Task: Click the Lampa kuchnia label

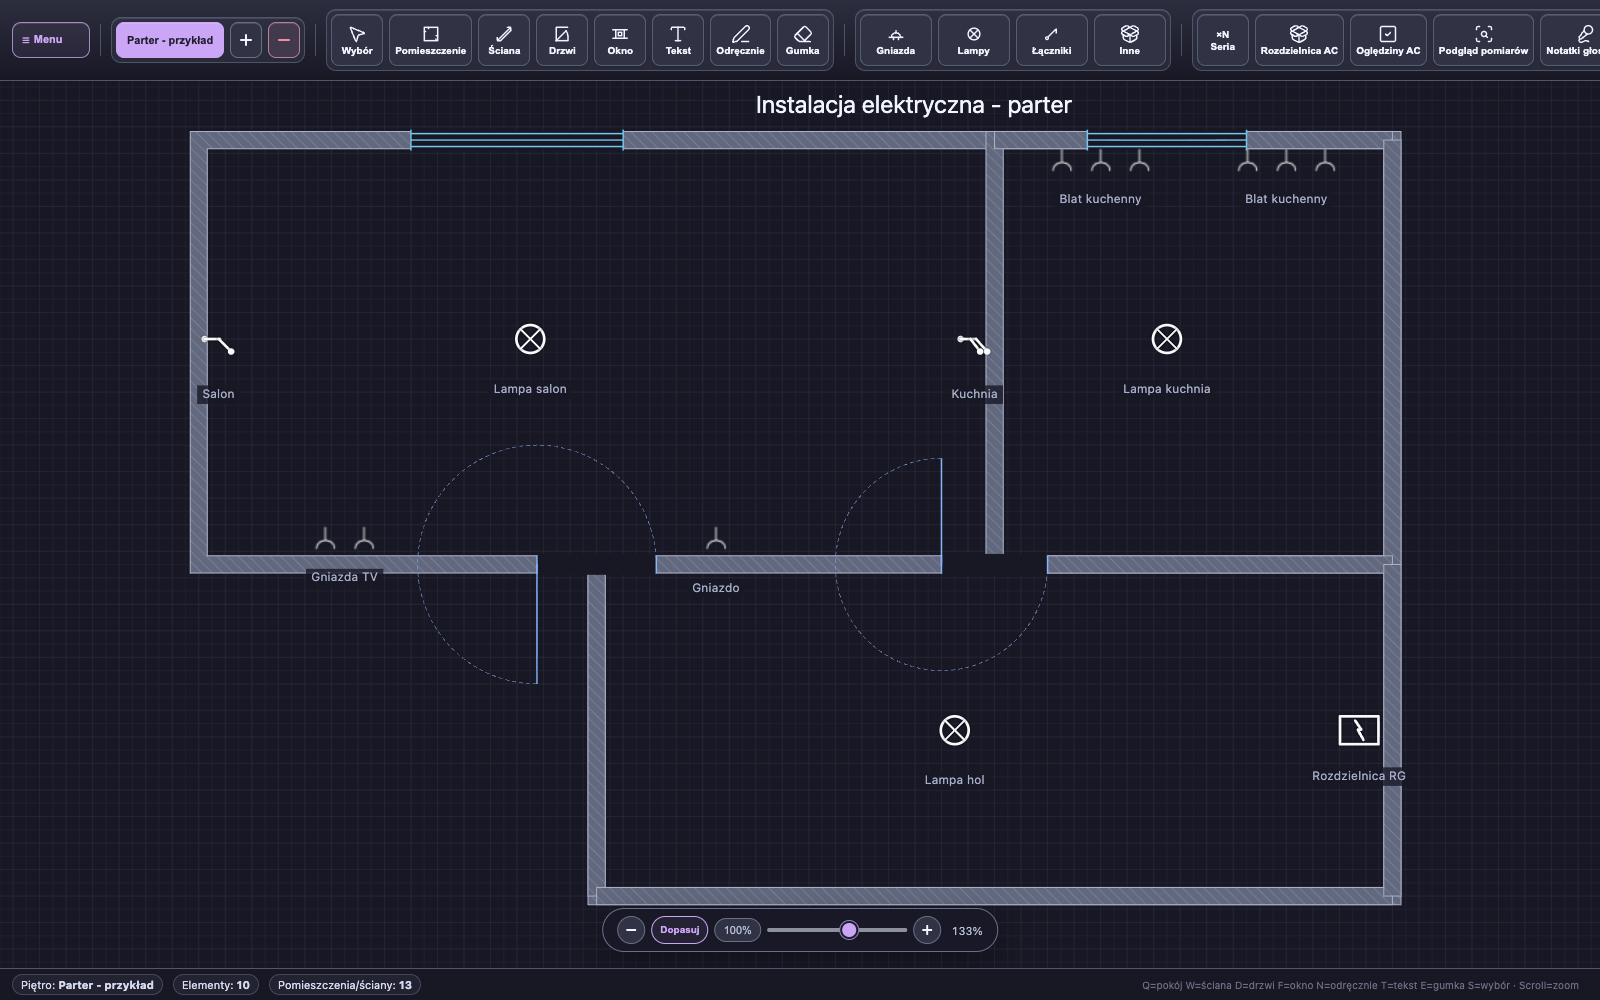Action: [x=1167, y=389]
